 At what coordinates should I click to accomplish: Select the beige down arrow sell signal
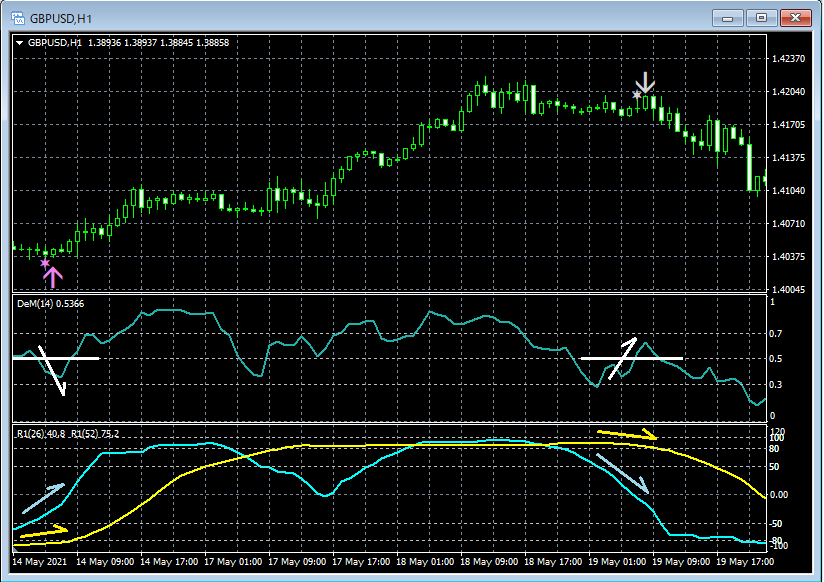[x=647, y=82]
